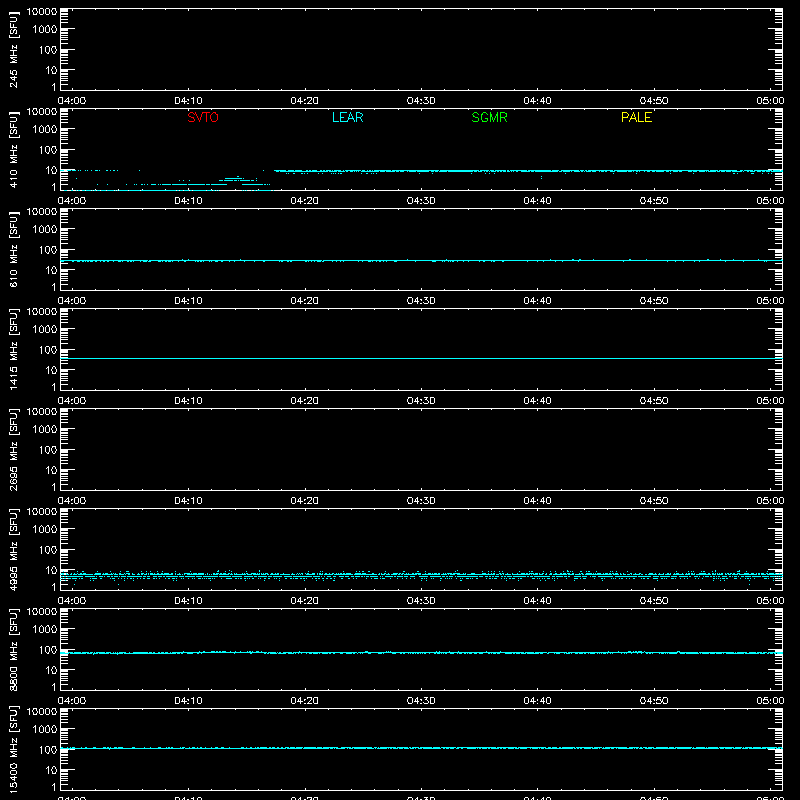Click the 10 y-tick of the 1415 MHz panel
The height and width of the screenshot is (800, 800).
[x=51, y=370]
